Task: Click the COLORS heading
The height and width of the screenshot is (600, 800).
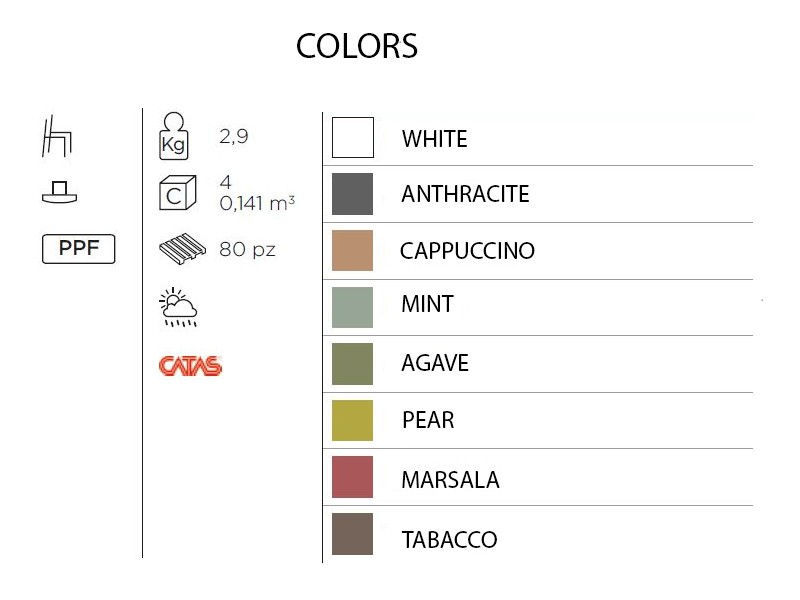Action: click(357, 46)
